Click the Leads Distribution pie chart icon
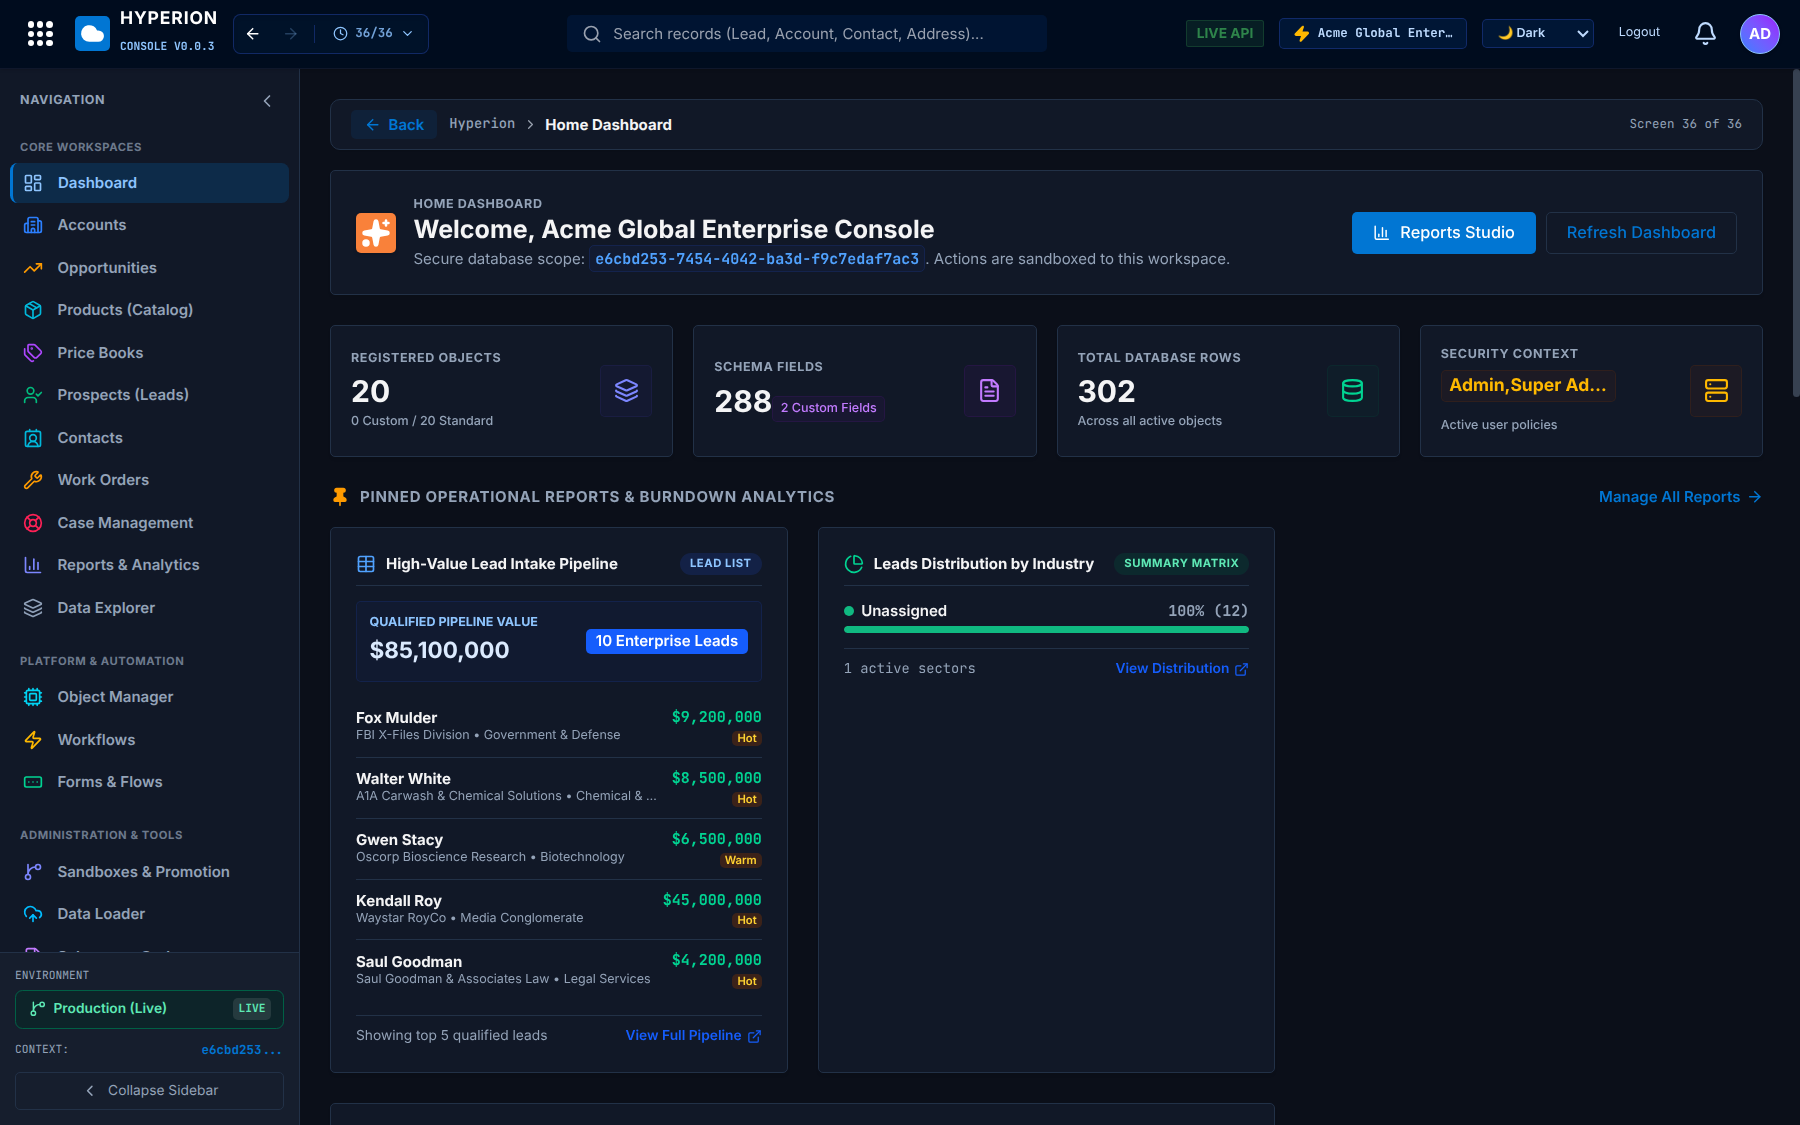Viewport: 1800px width, 1125px height. [854, 564]
